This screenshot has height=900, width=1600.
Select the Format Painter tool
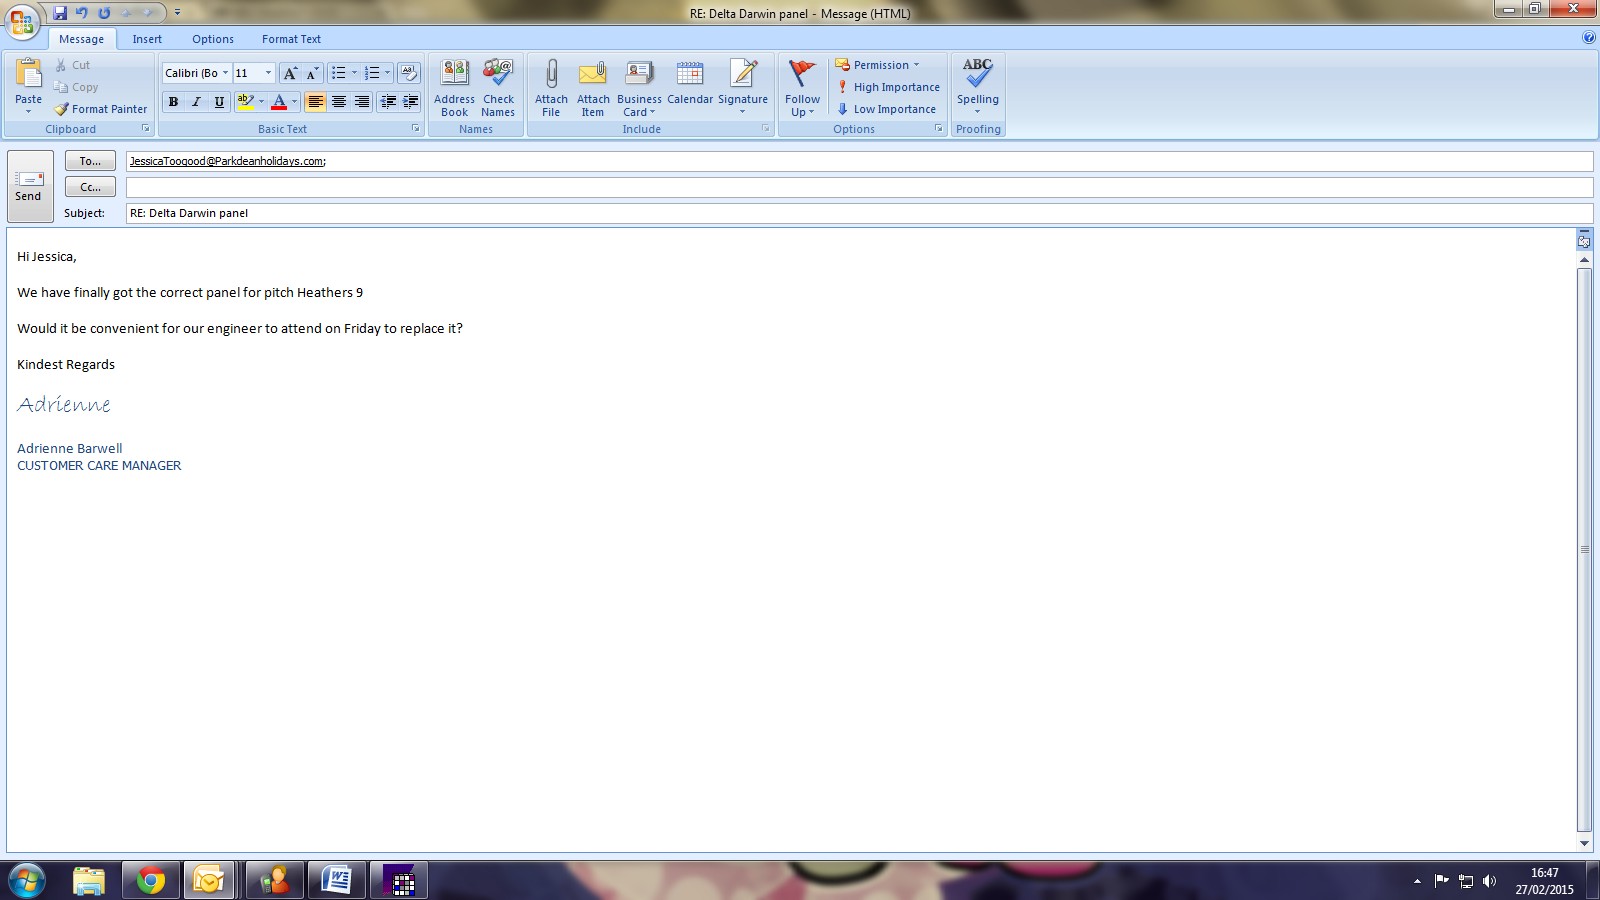[101, 109]
